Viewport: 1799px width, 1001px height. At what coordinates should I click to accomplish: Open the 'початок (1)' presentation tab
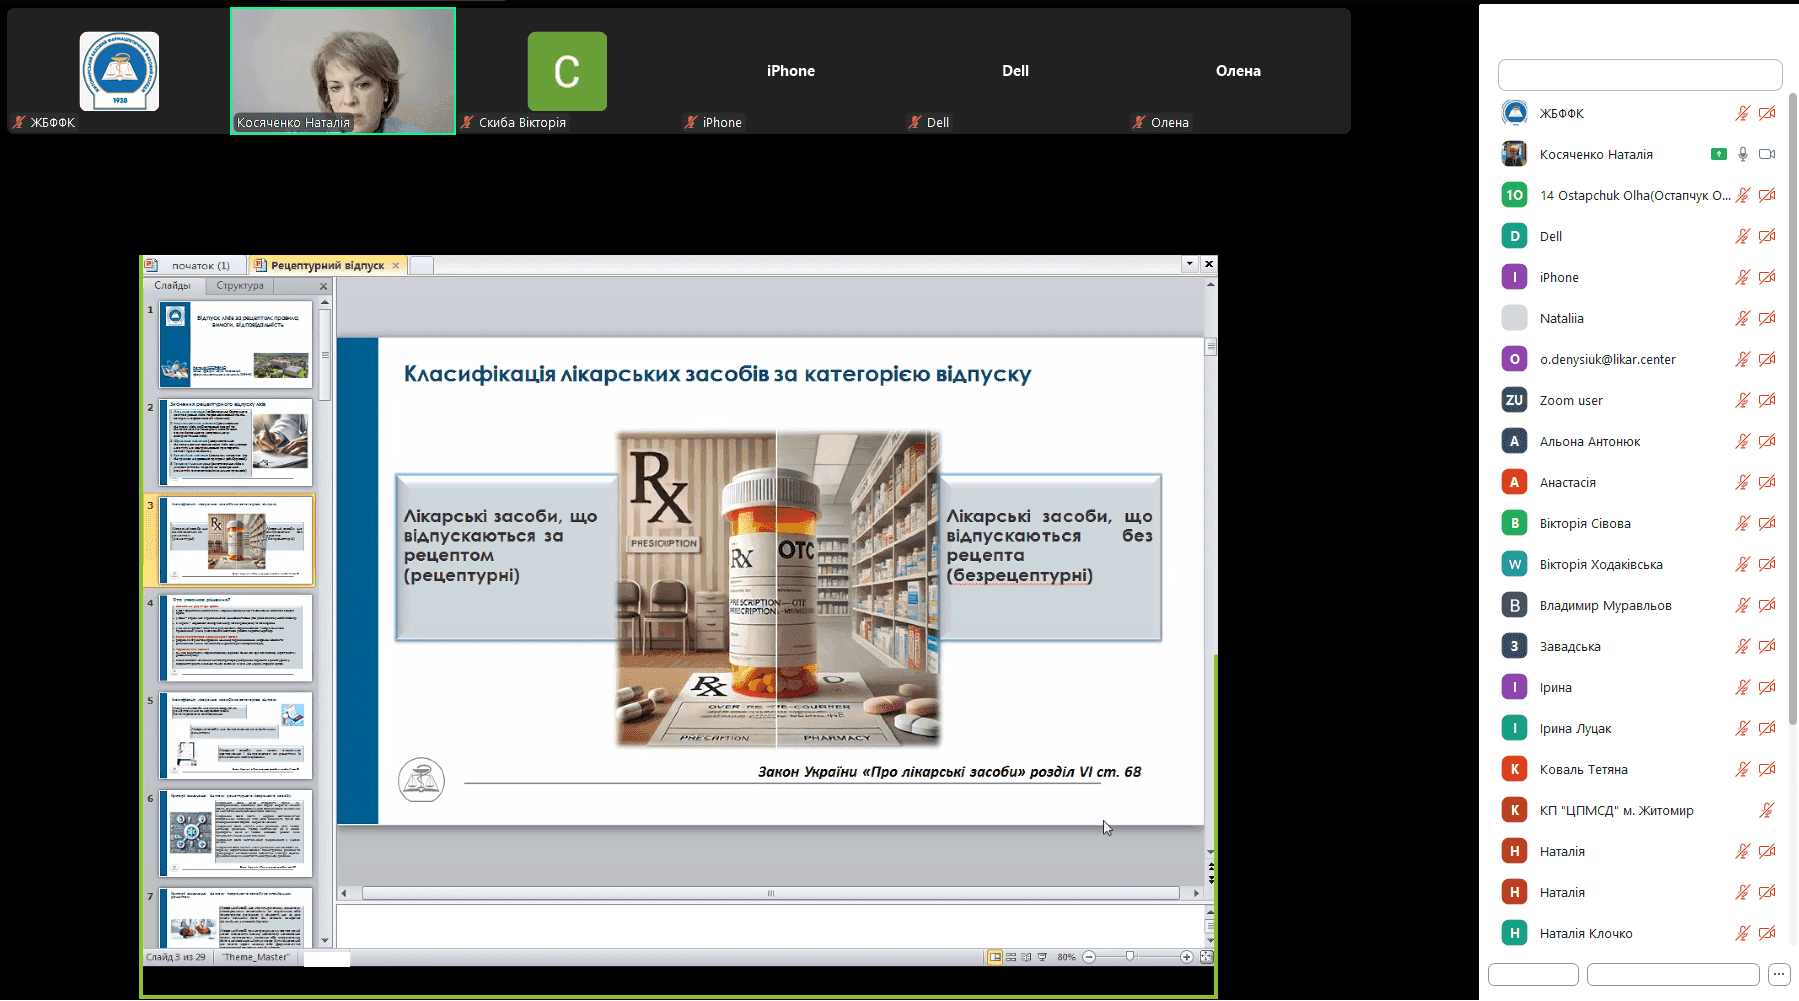pyautogui.click(x=193, y=265)
